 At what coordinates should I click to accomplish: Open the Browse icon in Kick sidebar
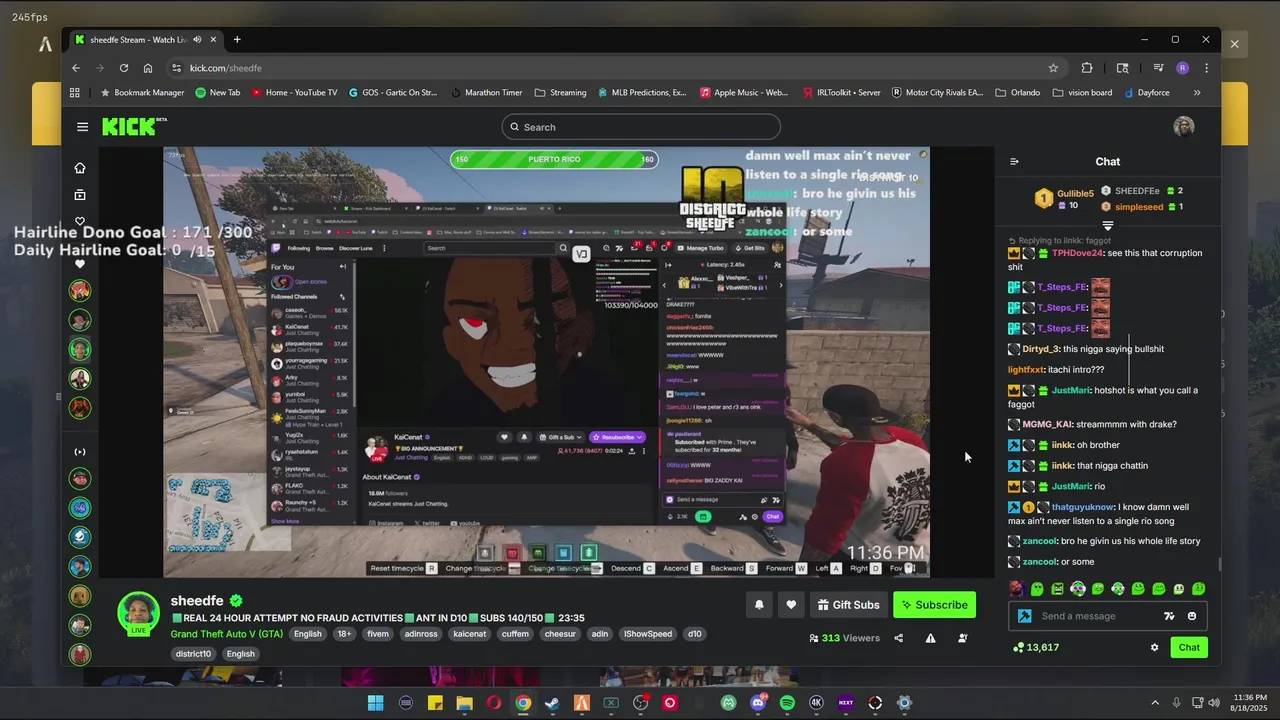click(80, 195)
